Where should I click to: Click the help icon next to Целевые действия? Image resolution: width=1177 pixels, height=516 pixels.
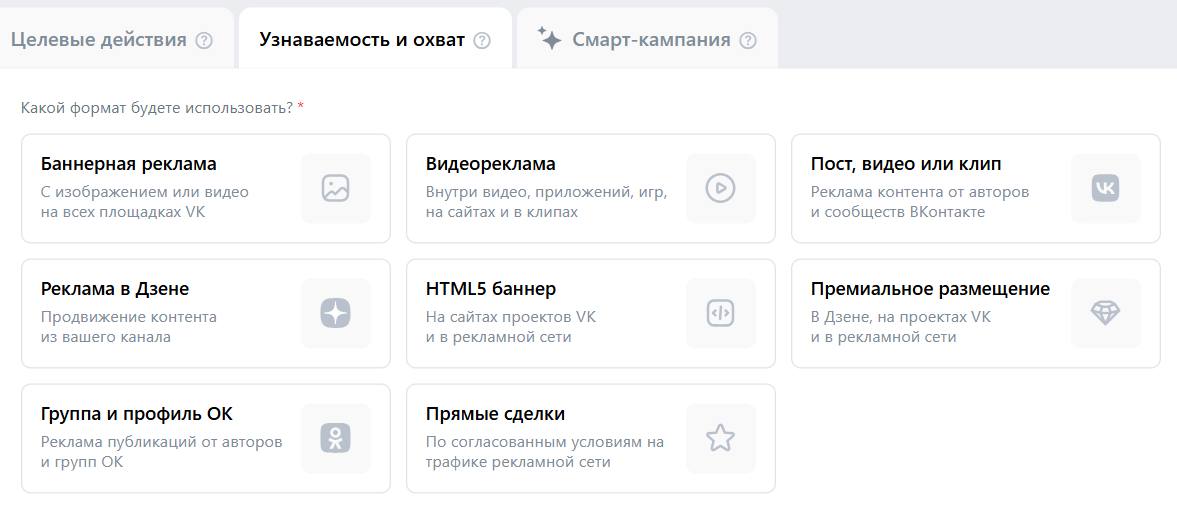(x=203, y=41)
